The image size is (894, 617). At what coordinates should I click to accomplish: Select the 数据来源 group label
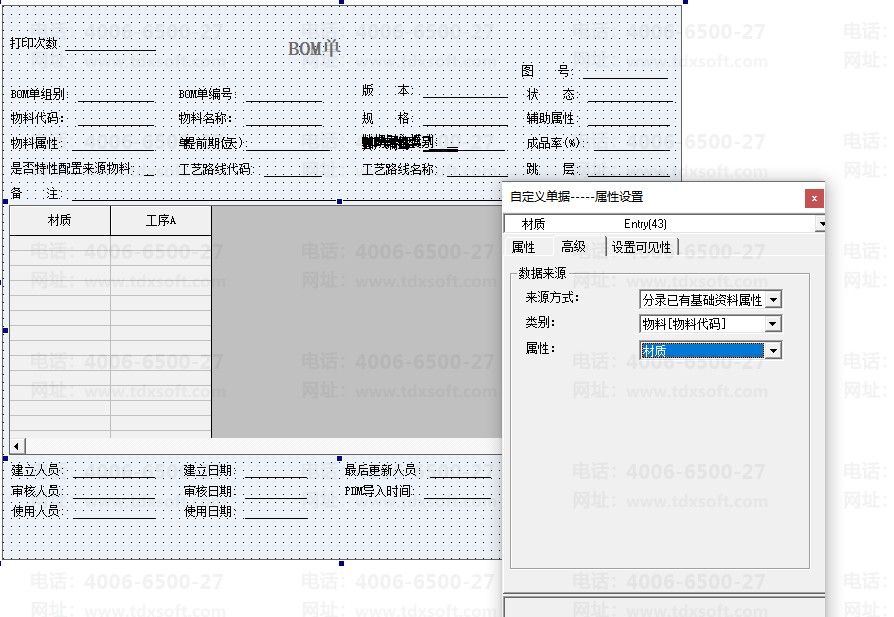pos(542,273)
